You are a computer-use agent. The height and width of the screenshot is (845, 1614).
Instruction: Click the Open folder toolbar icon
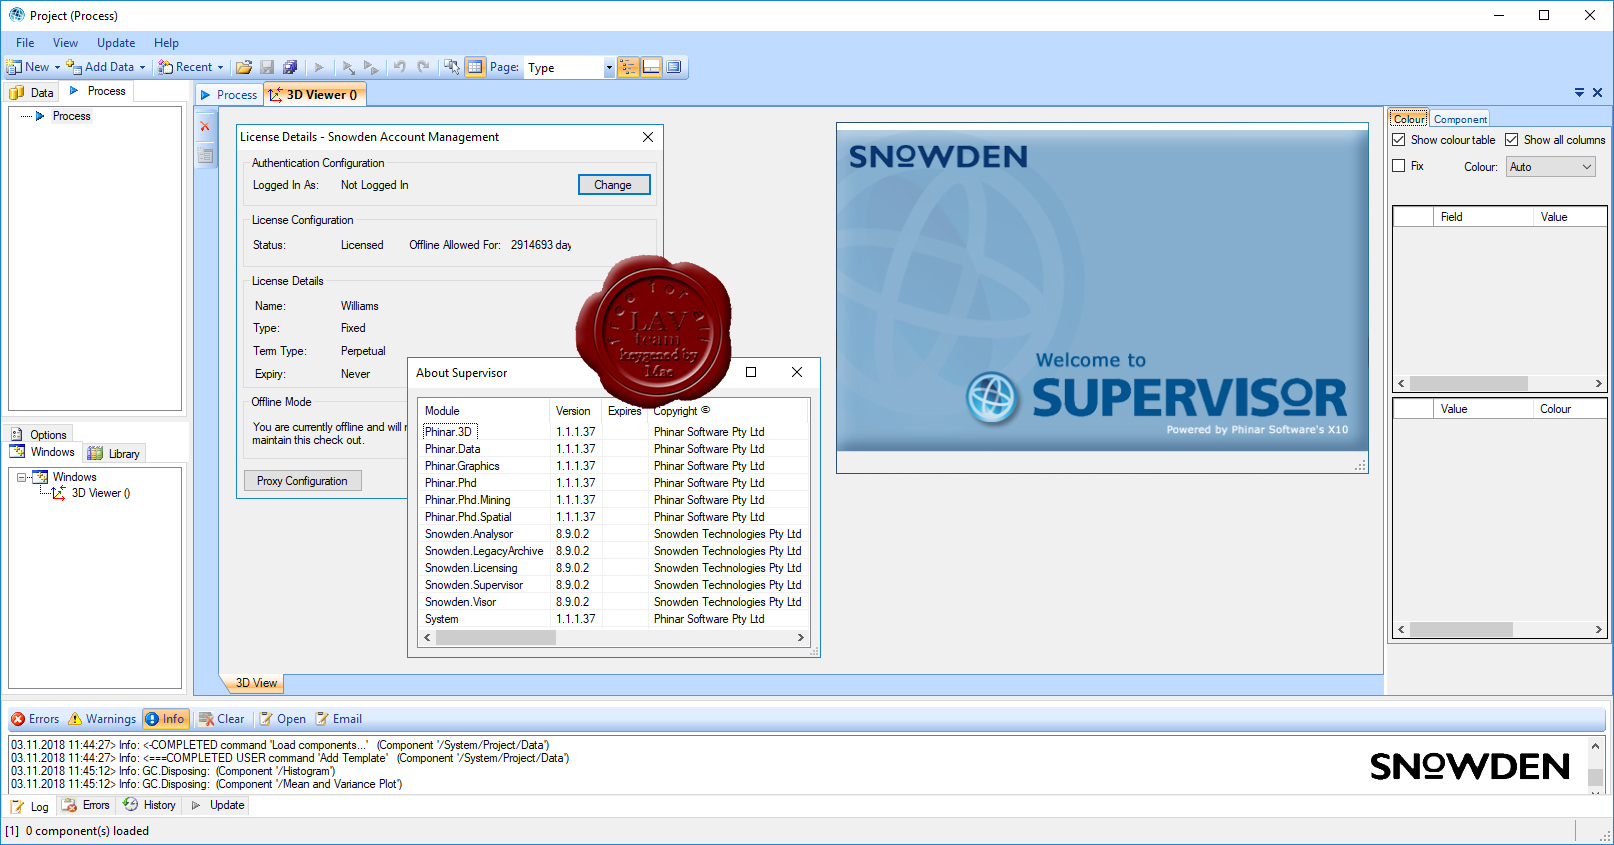coord(243,67)
